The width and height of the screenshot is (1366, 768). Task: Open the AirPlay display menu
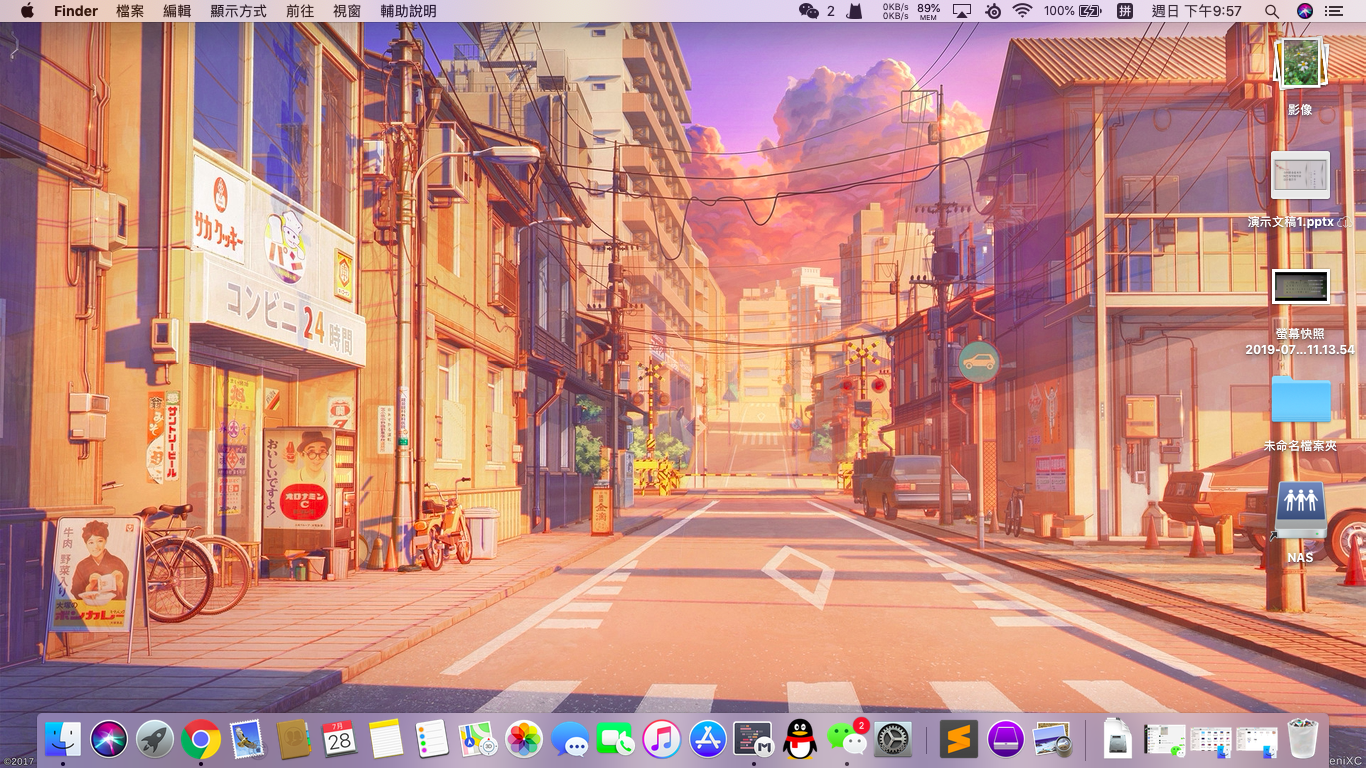pos(961,11)
